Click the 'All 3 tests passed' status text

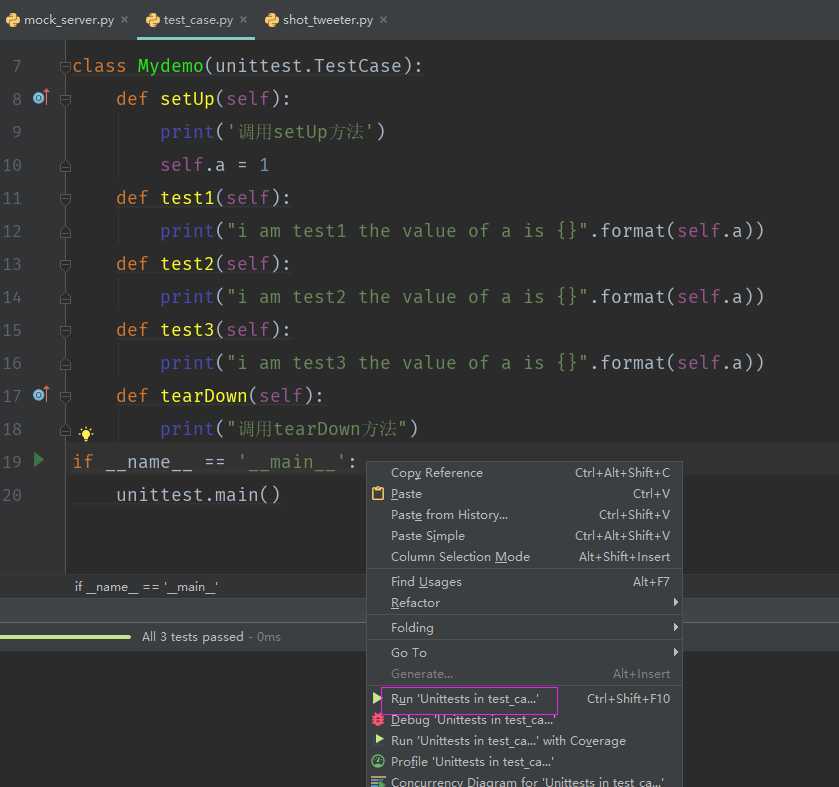[192, 636]
